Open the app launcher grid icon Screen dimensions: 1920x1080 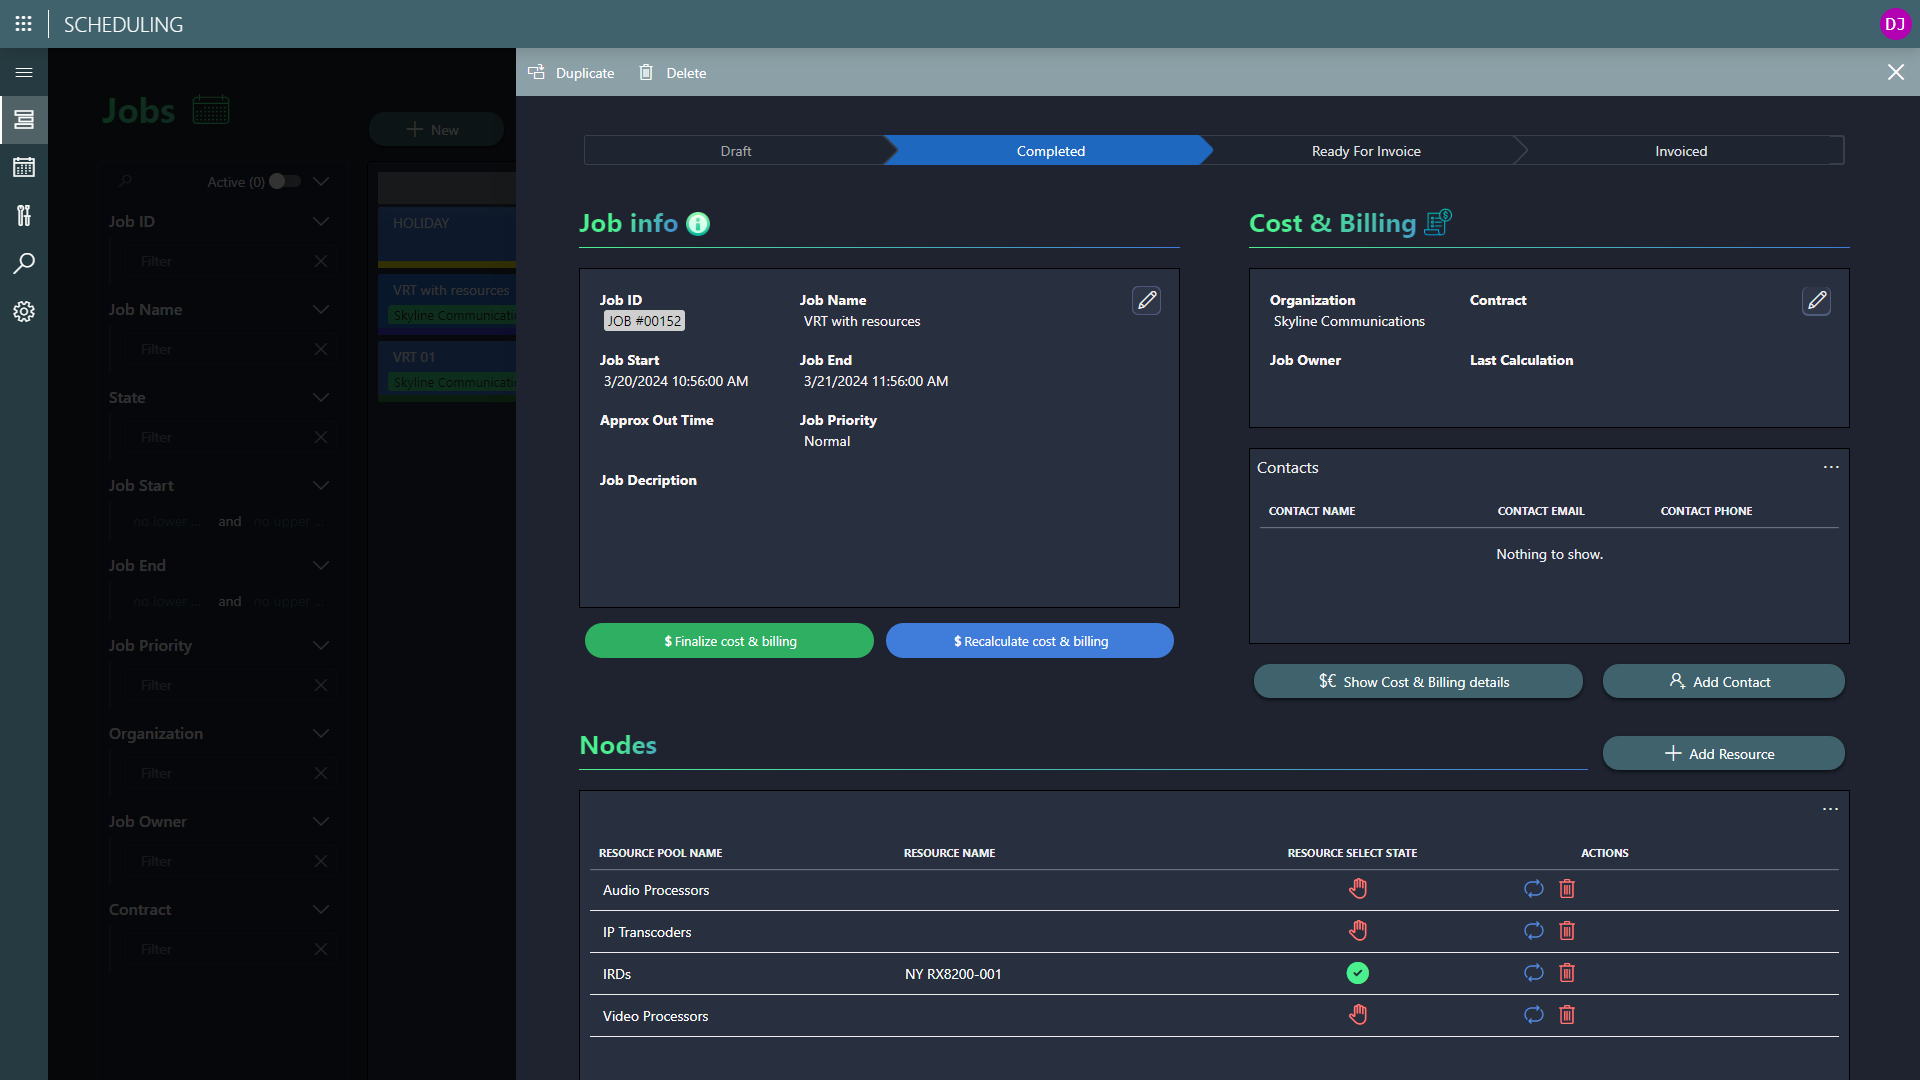tap(24, 24)
